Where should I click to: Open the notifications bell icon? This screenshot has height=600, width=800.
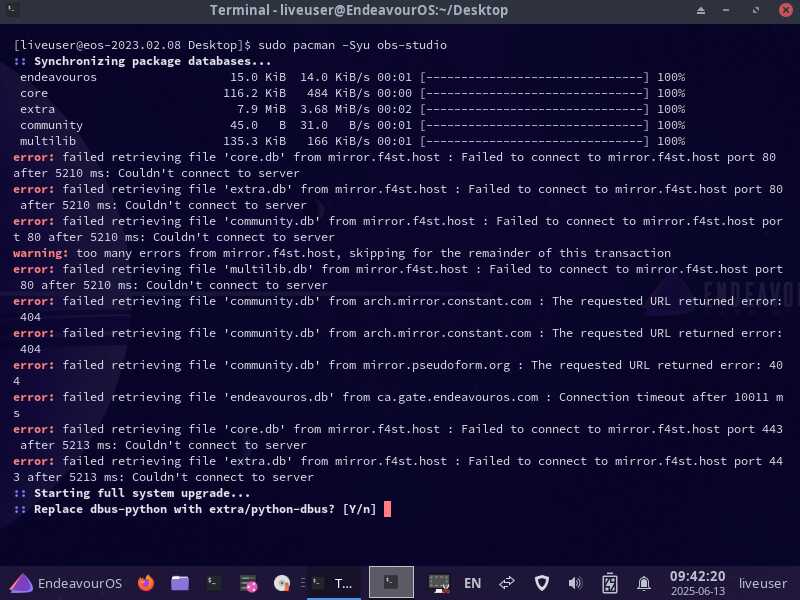click(x=644, y=583)
